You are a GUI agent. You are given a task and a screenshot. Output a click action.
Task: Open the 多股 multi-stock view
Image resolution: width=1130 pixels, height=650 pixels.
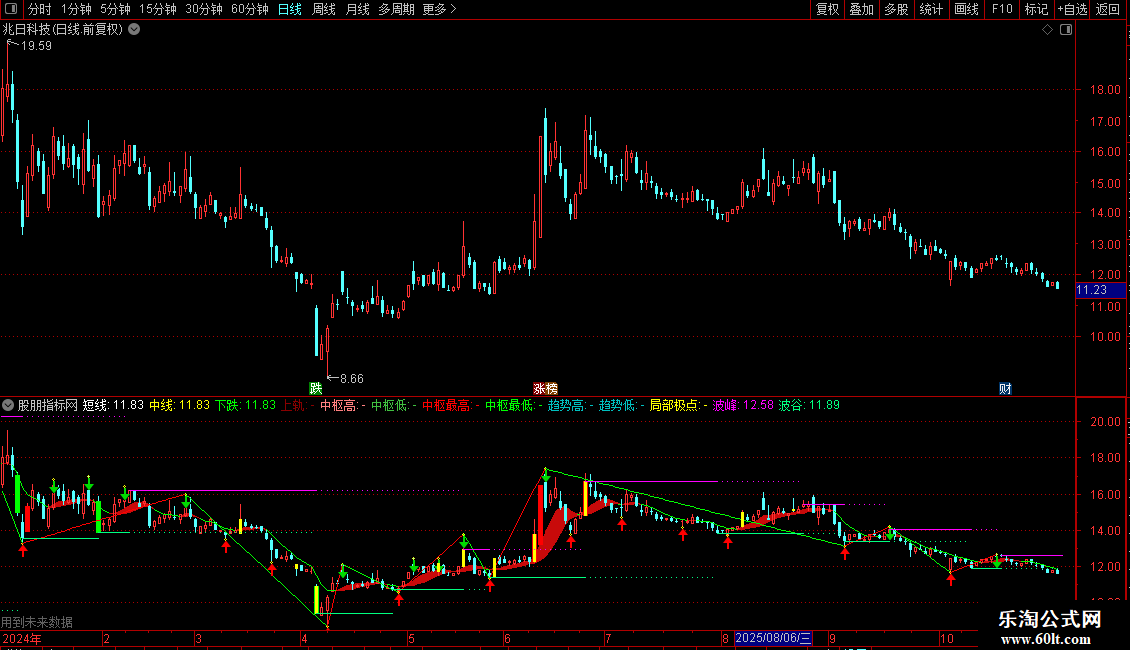pos(896,9)
